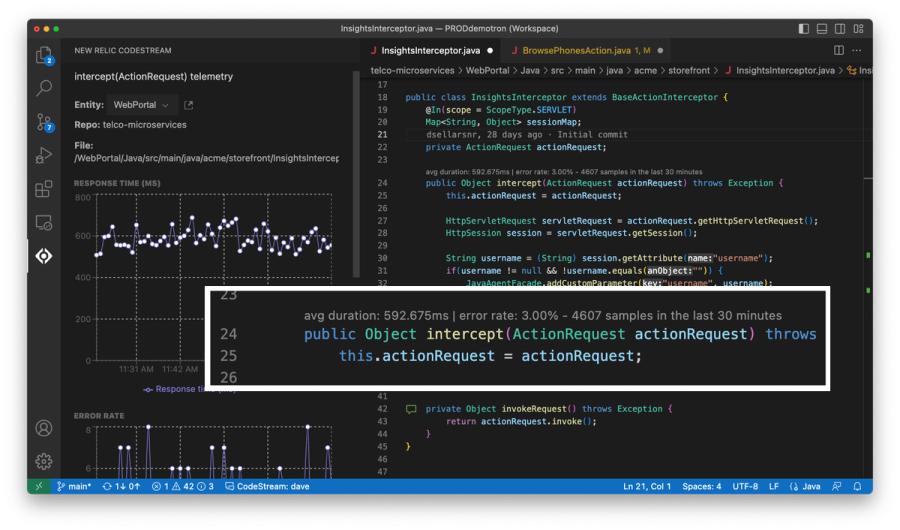Open the Run and Debug view
900x530 pixels.
44,155
